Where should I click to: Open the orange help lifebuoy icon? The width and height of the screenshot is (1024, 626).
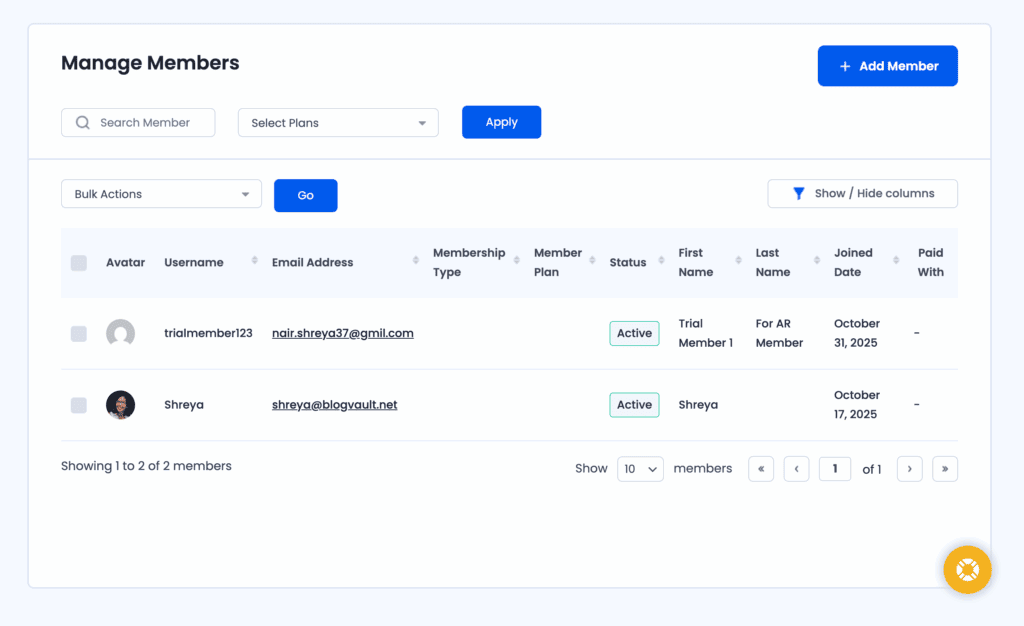point(967,570)
